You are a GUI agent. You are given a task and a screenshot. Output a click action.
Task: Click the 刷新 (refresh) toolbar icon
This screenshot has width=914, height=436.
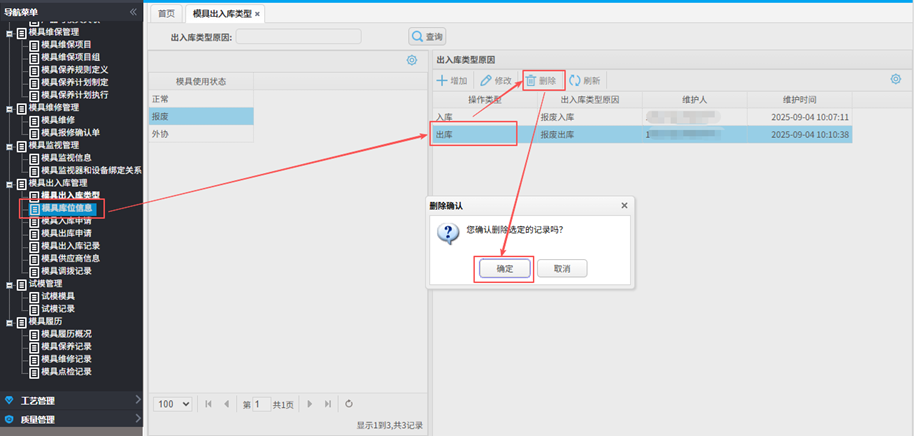(575, 80)
